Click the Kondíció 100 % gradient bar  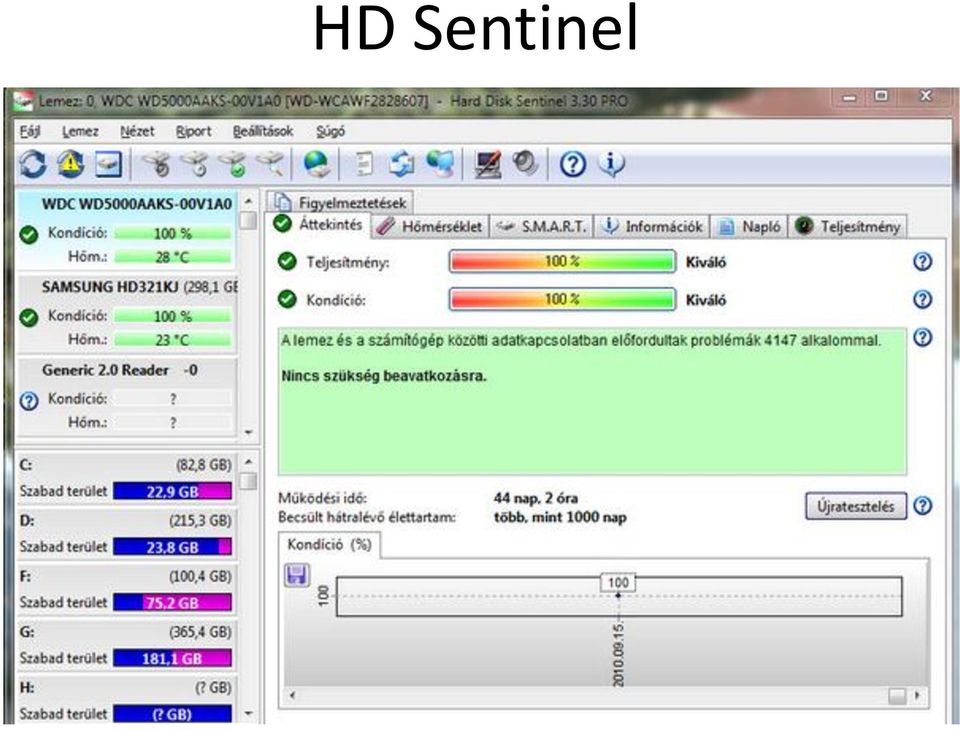click(562, 299)
